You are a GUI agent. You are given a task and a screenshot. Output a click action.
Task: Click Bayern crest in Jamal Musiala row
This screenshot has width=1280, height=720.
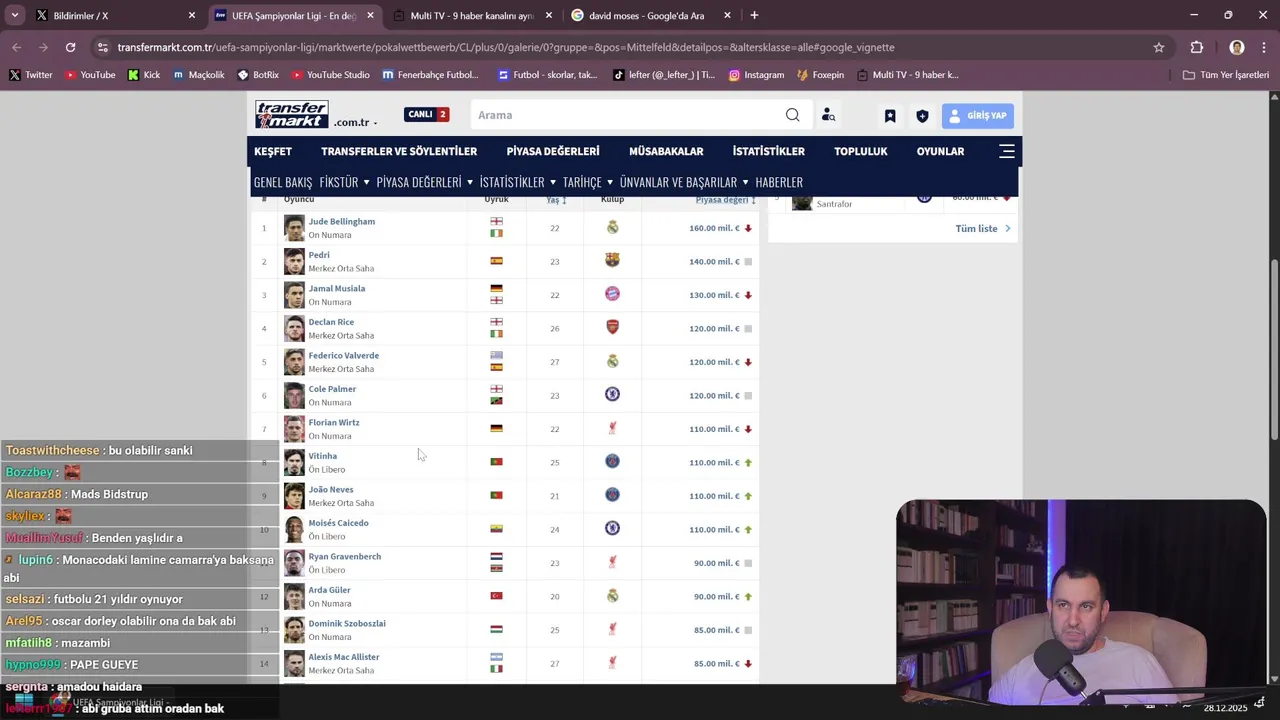[612, 294]
